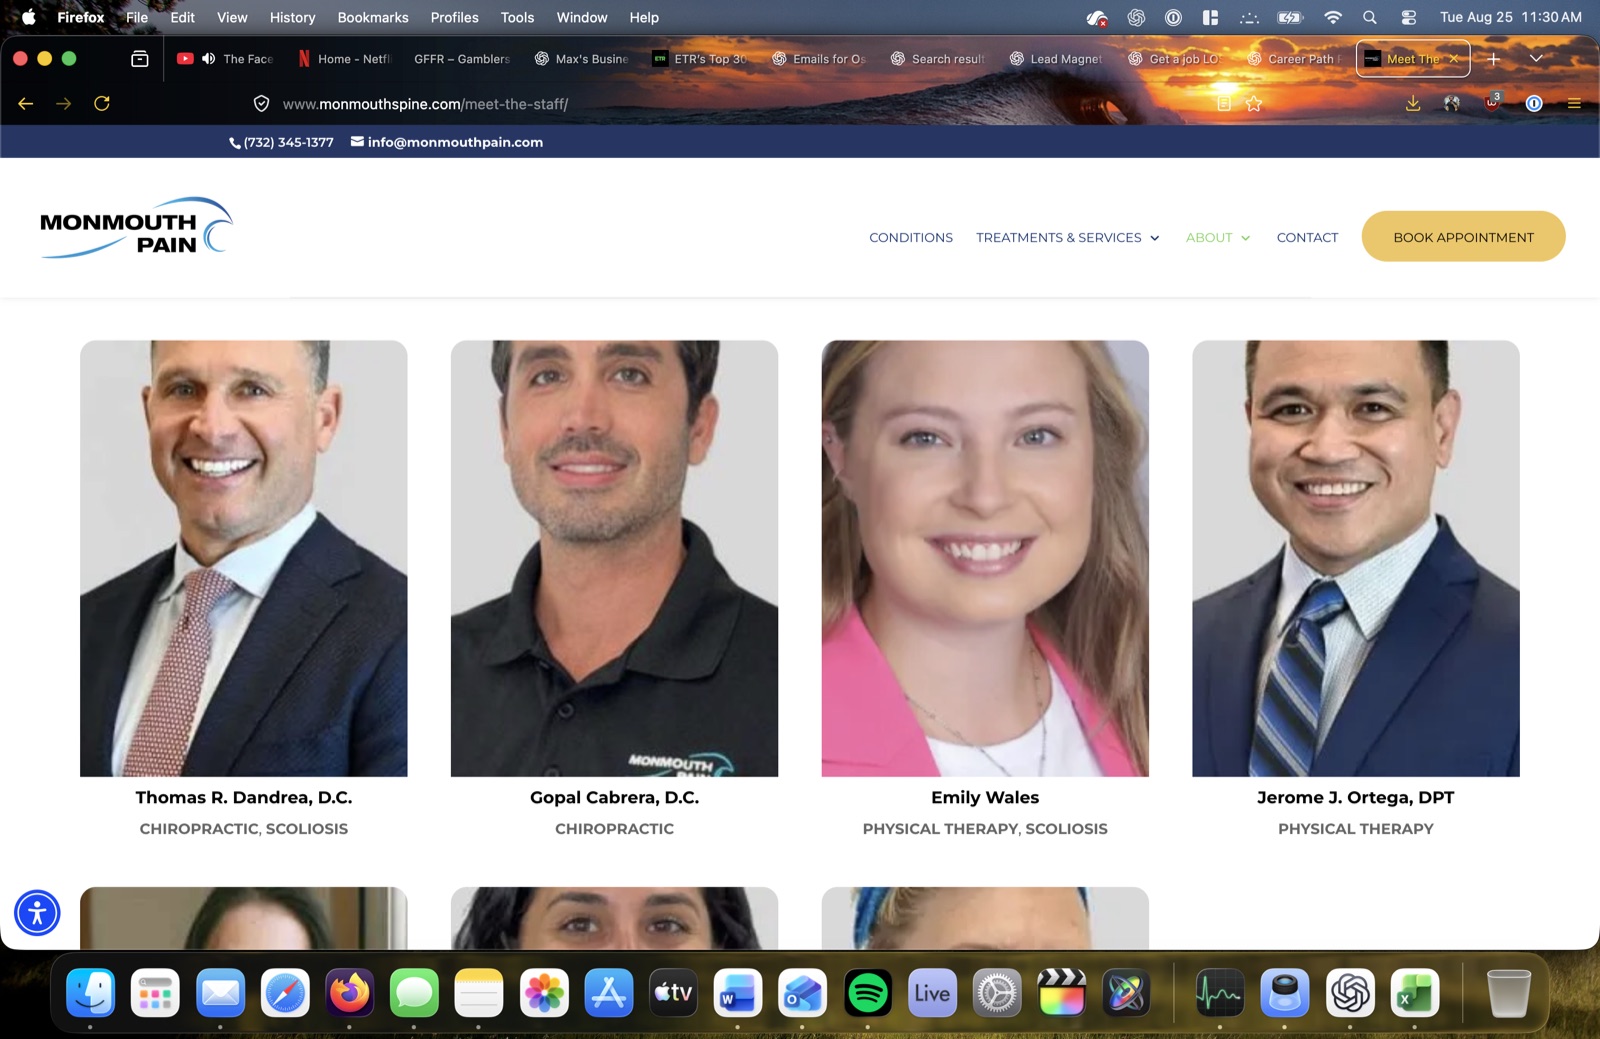Click the tracking protection shield icon
Screen dimensions: 1600x1039
(261, 104)
